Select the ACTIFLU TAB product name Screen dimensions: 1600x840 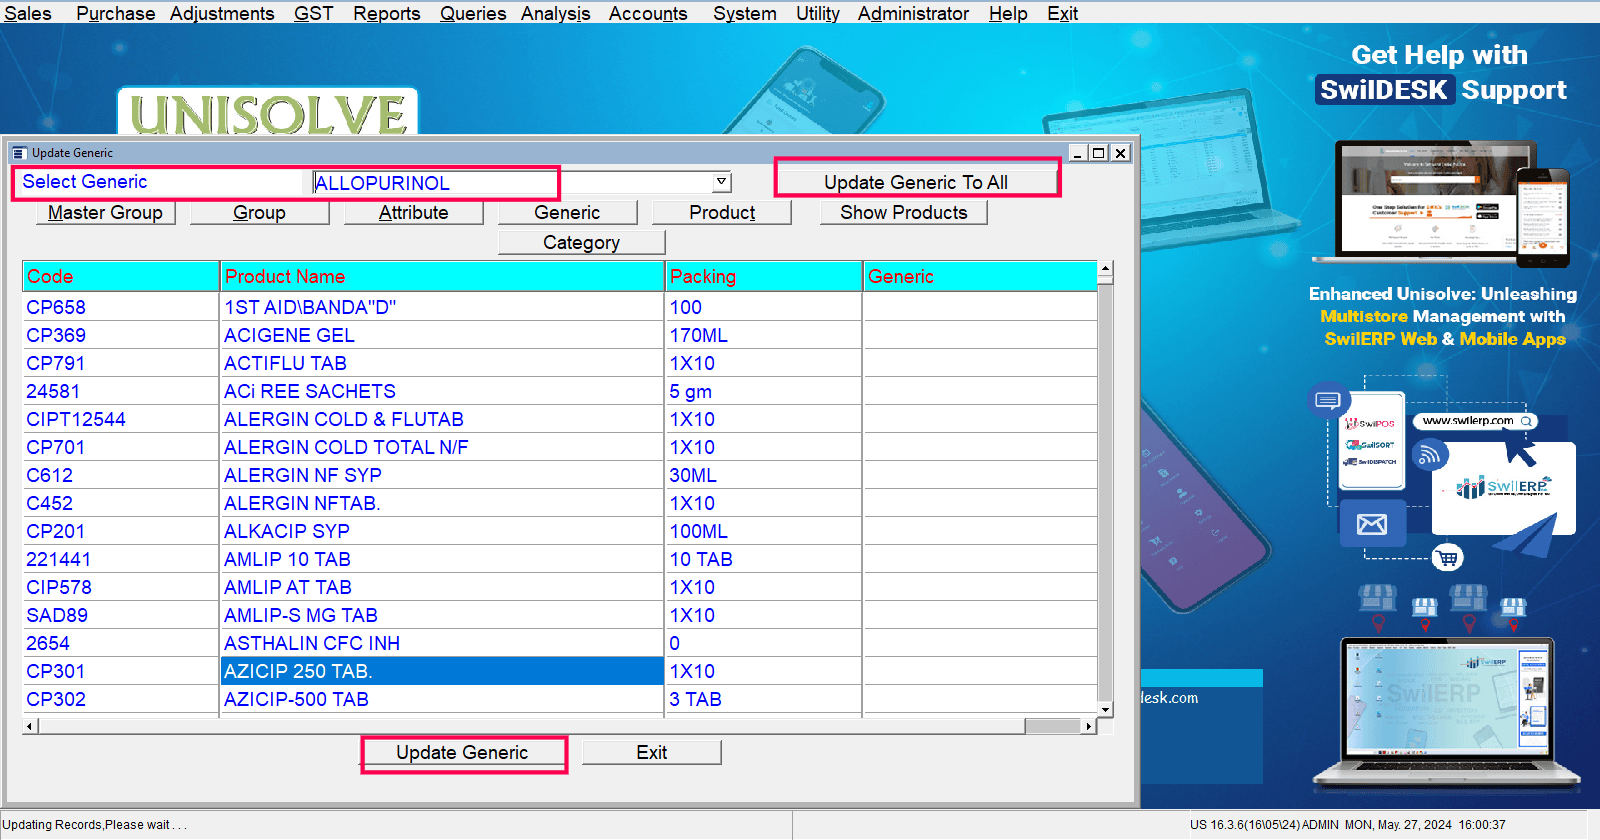[285, 363]
